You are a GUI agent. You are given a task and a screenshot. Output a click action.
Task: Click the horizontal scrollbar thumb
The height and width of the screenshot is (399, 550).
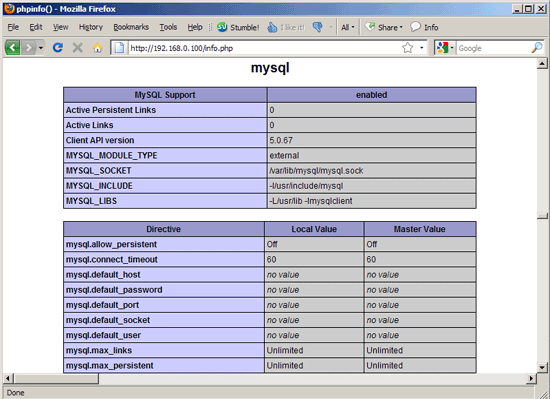pos(56,378)
